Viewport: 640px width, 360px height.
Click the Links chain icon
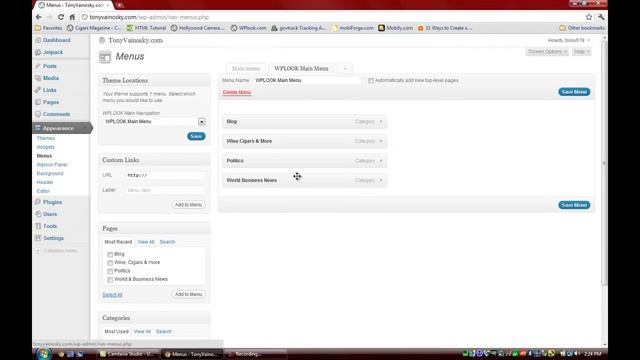(x=38, y=90)
